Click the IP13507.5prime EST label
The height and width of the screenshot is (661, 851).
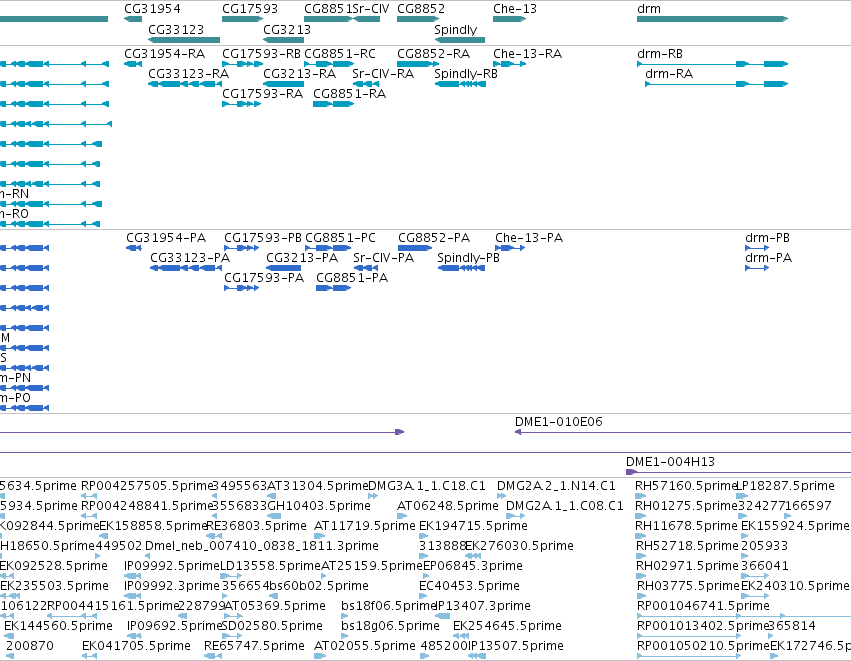coord(516,646)
